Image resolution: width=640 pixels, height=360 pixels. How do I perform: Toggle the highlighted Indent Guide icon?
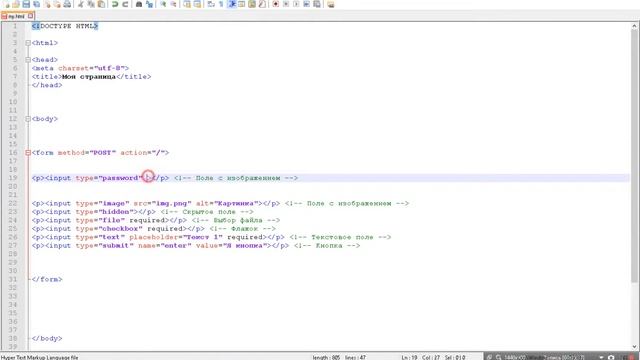[232, 4]
